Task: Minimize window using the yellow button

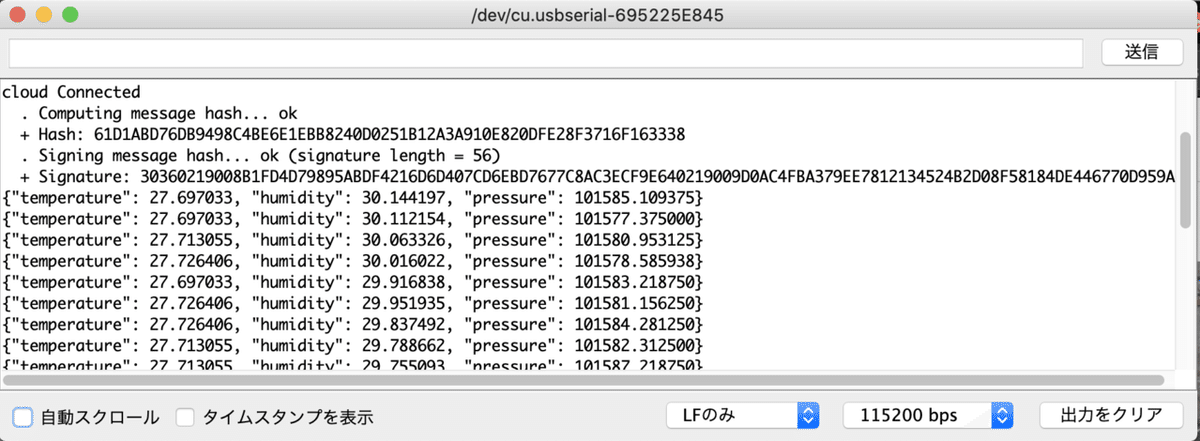Action: (44, 16)
